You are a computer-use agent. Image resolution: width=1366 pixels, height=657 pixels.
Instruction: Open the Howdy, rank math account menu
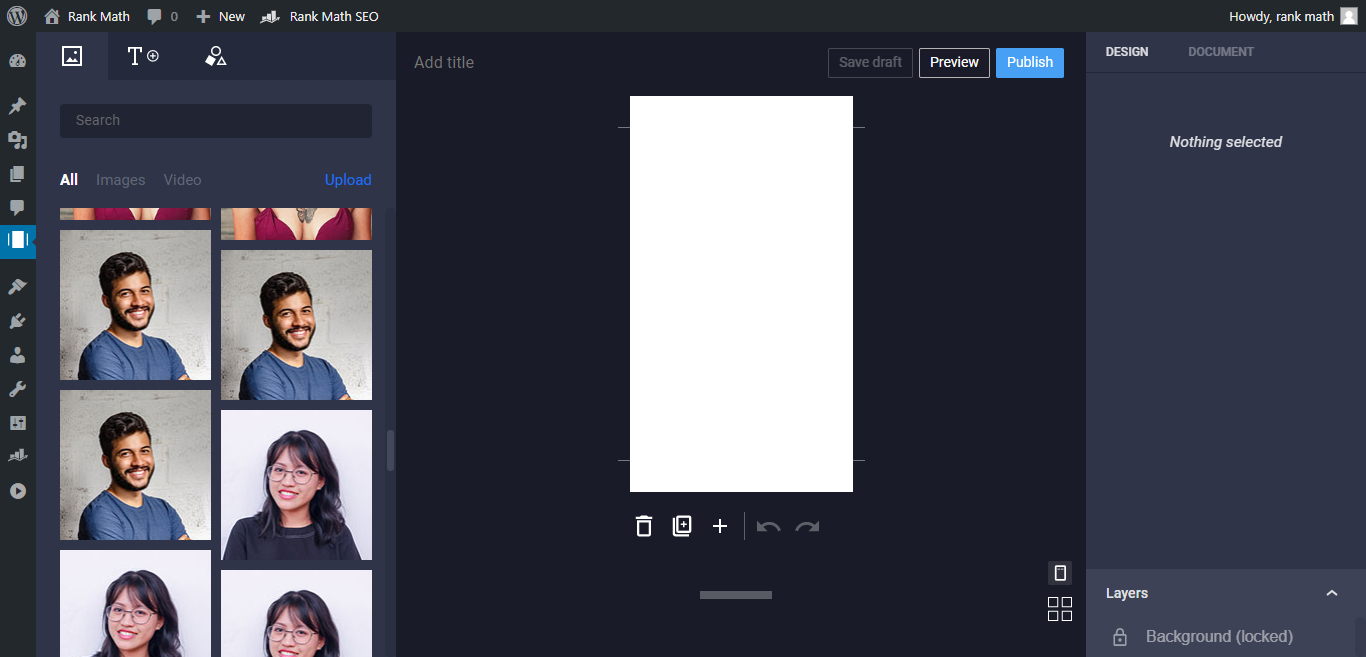pyautogui.click(x=1293, y=16)
